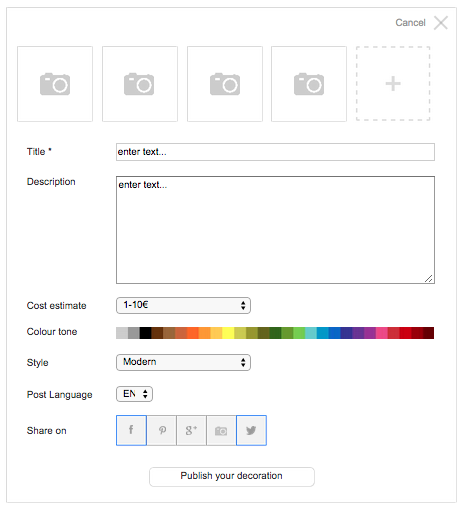Click the second camera photo placeholder
Image resolution: width=464 pixels, height=510 pixels.
click(140, 84)
